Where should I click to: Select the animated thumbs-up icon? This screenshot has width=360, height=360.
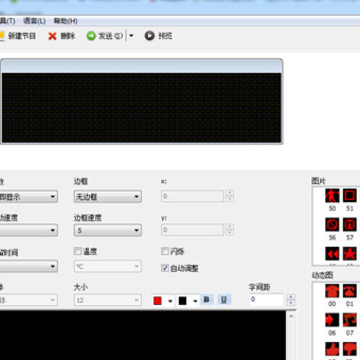[x=332, y=349]
